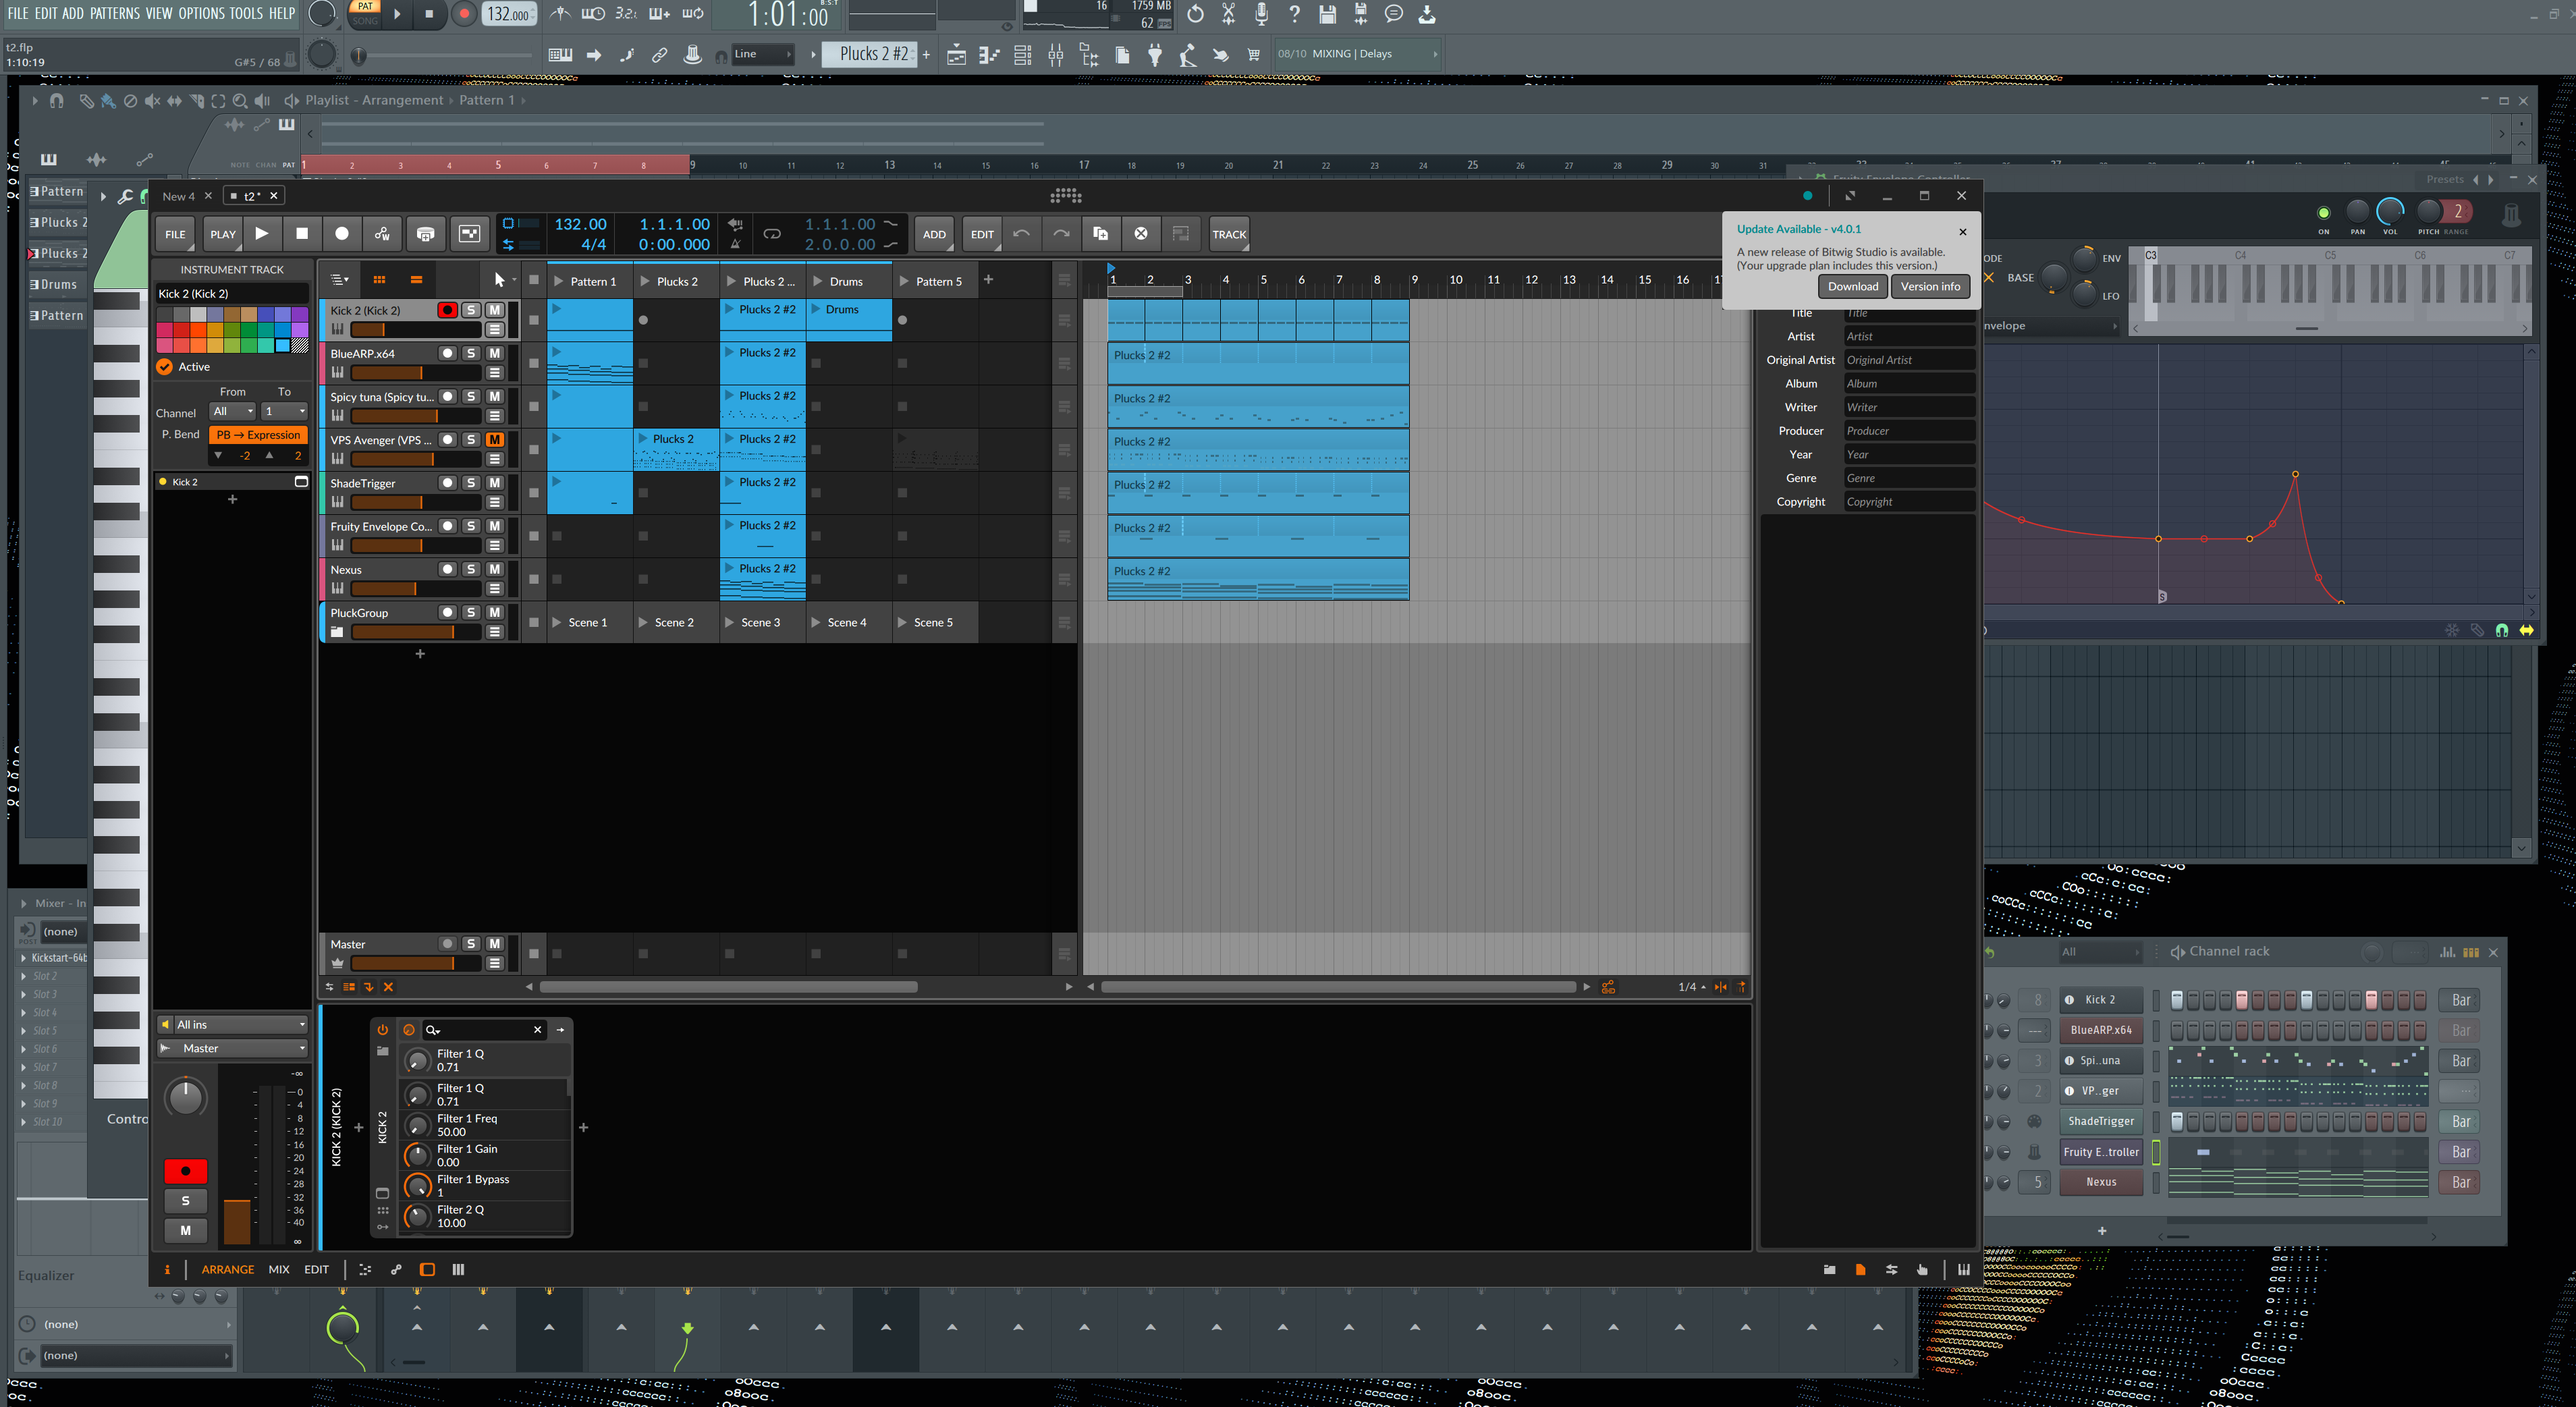Click 'PB → Expression' pitch bend button
The image size is (2576, 1407).
pos(258,435)
